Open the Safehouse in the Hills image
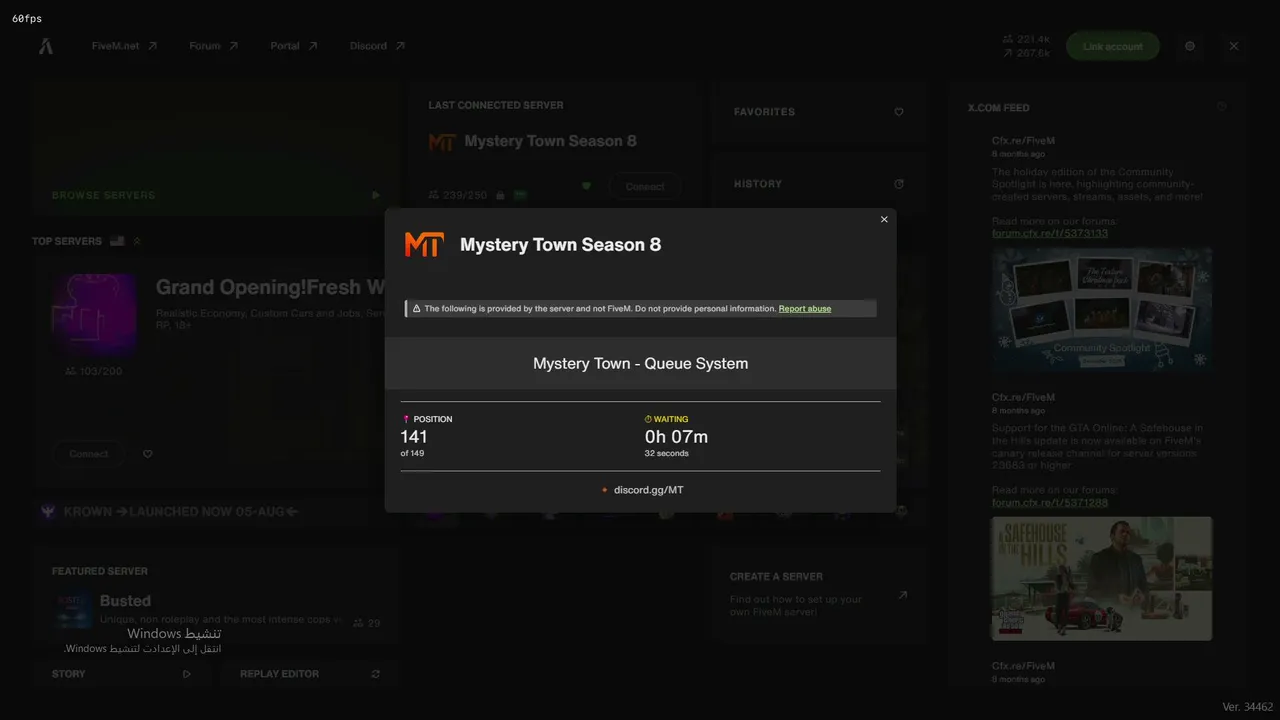 [x=1102, y=578]
